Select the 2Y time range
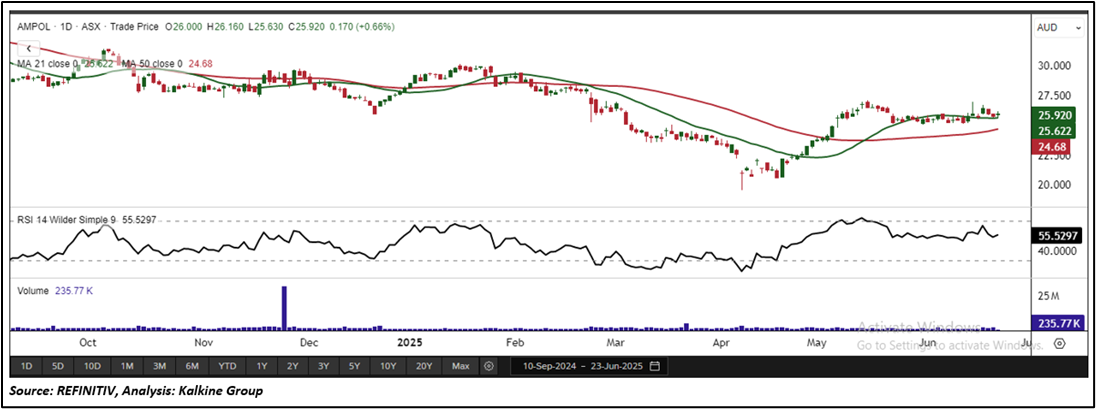 (292, 366)
